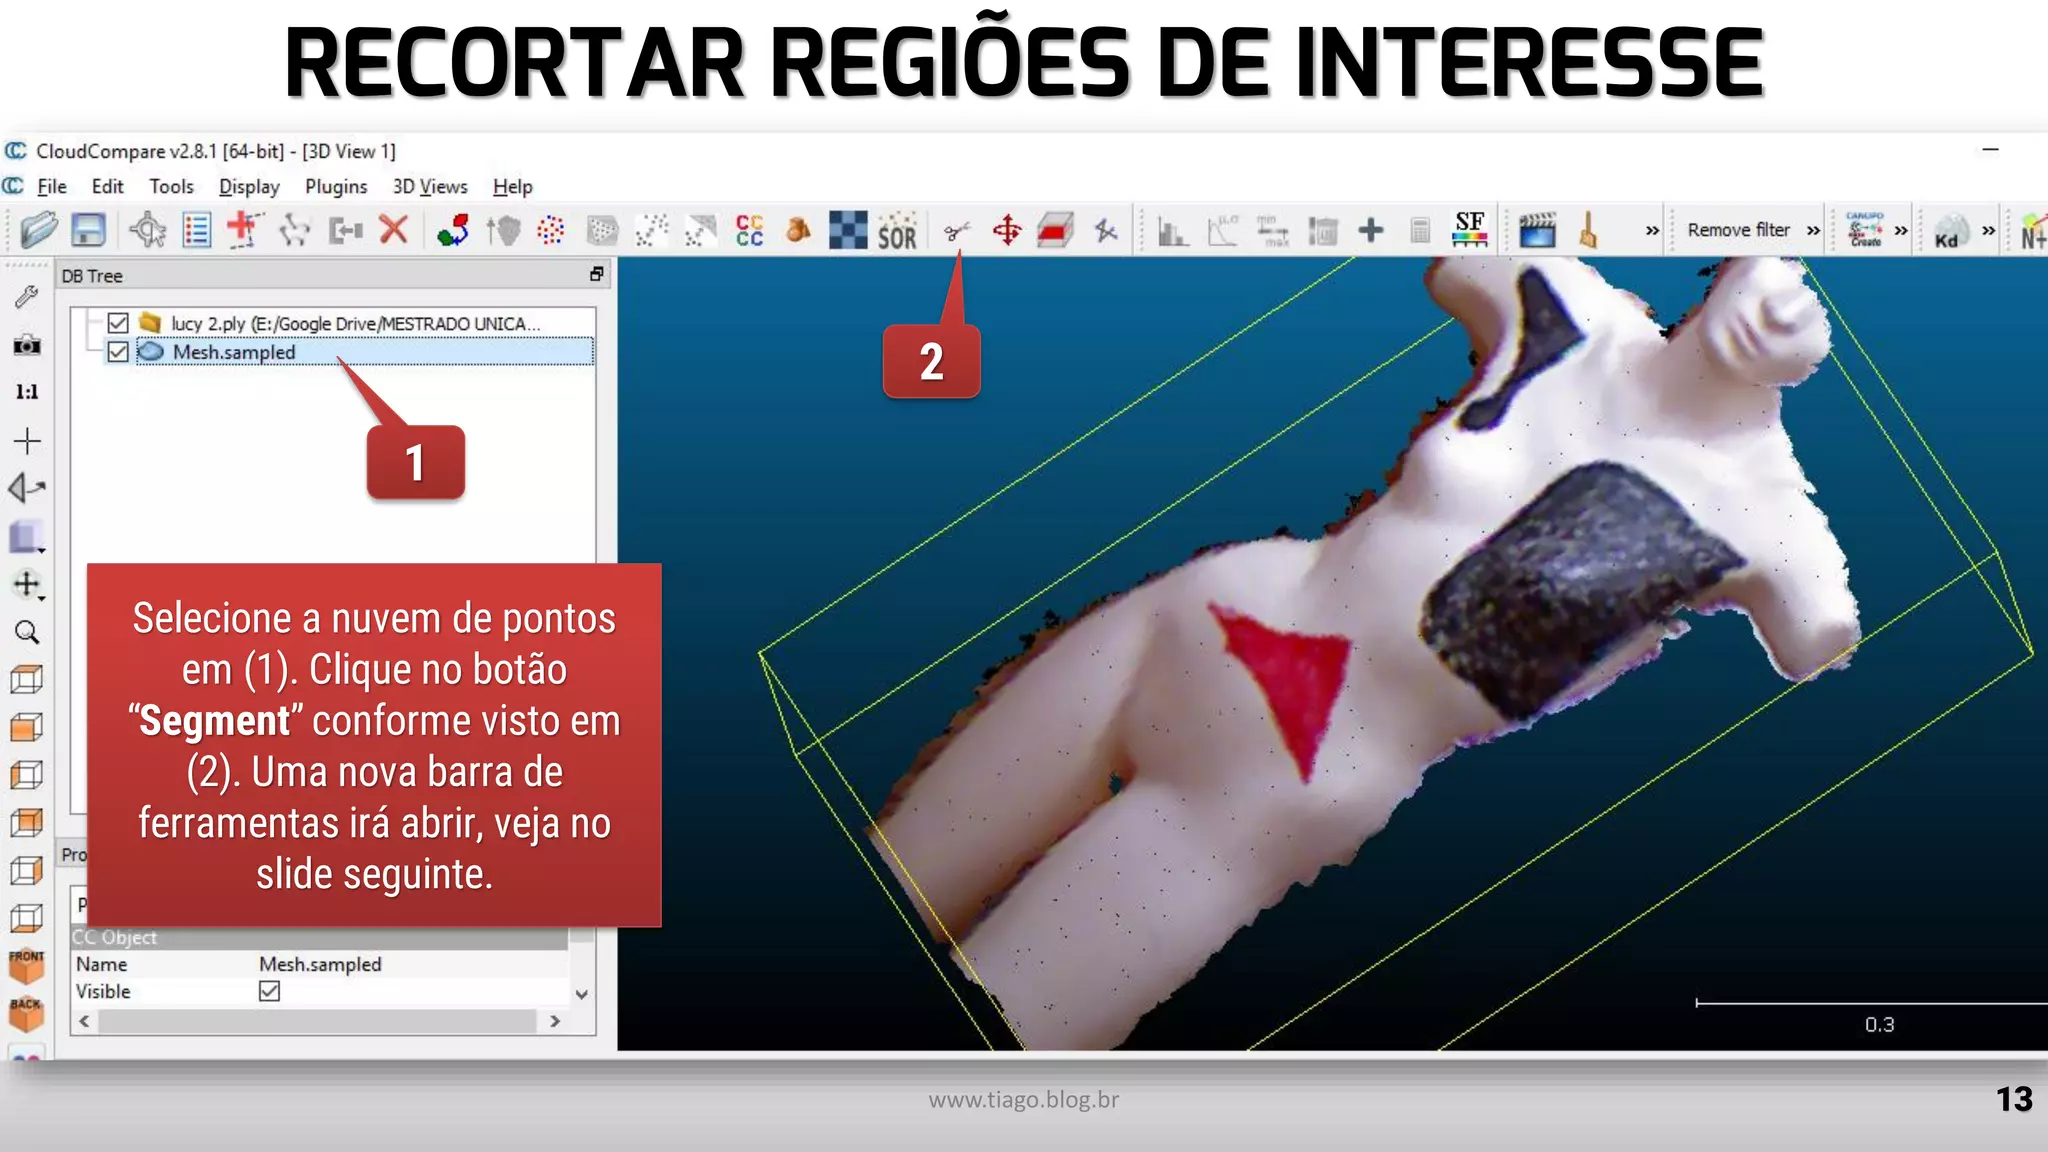Toggle the Visible checkbox in properties
The height and width of the screenshot is (1152, 2048).
coord(269,991)
